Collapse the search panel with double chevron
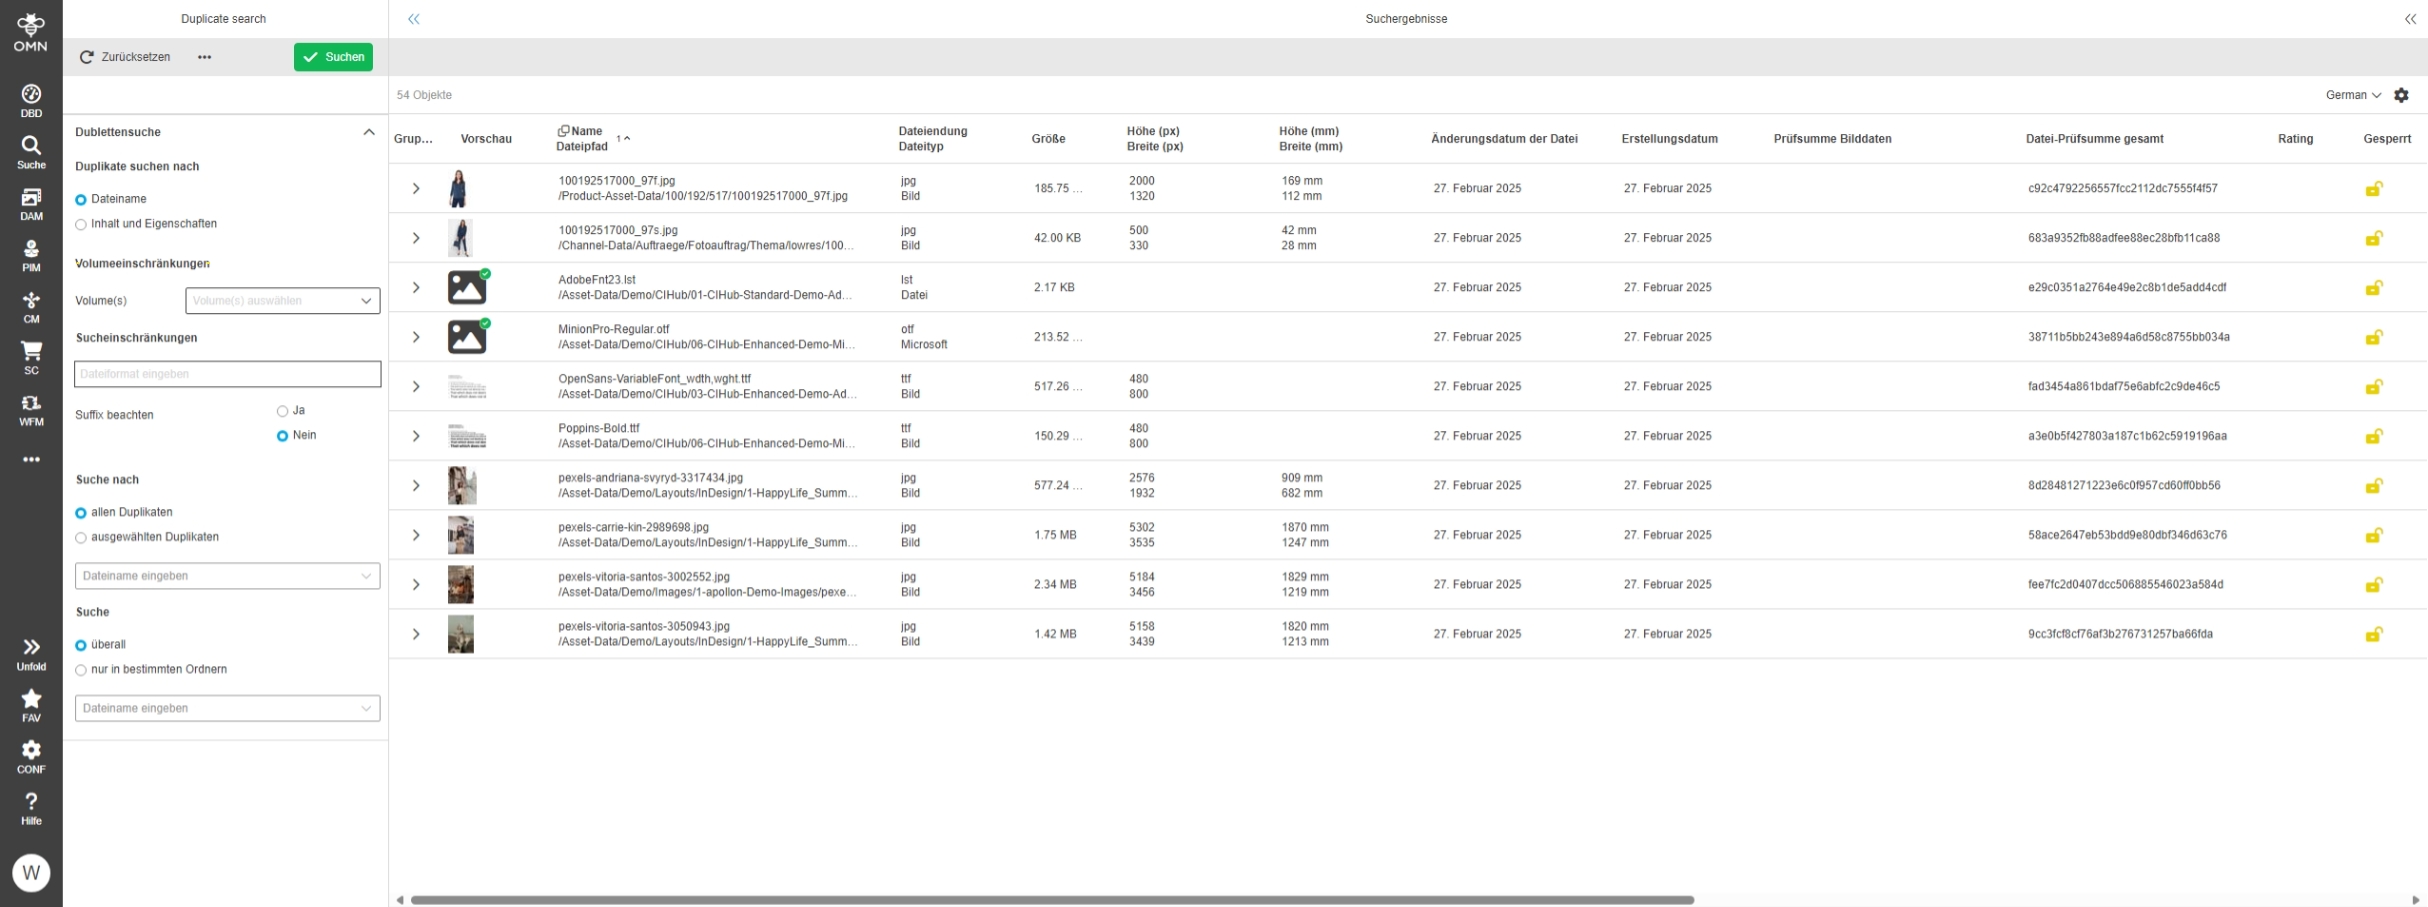2428x907 pixels. [413, 19]
